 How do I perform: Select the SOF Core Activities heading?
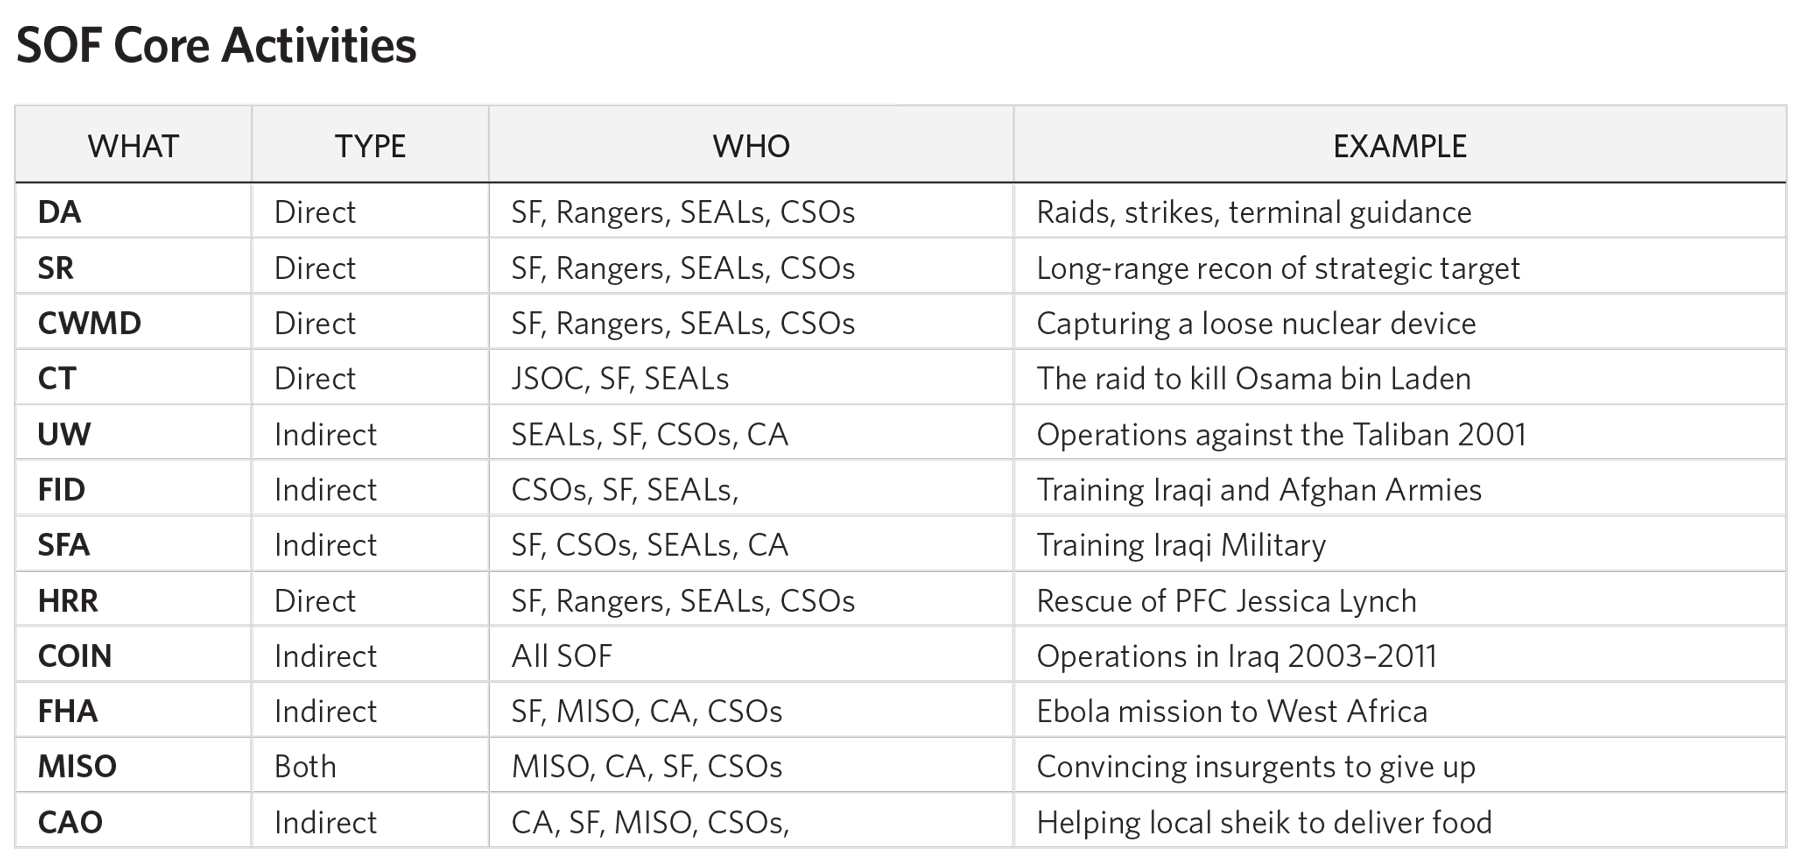(x=216, y=46)
